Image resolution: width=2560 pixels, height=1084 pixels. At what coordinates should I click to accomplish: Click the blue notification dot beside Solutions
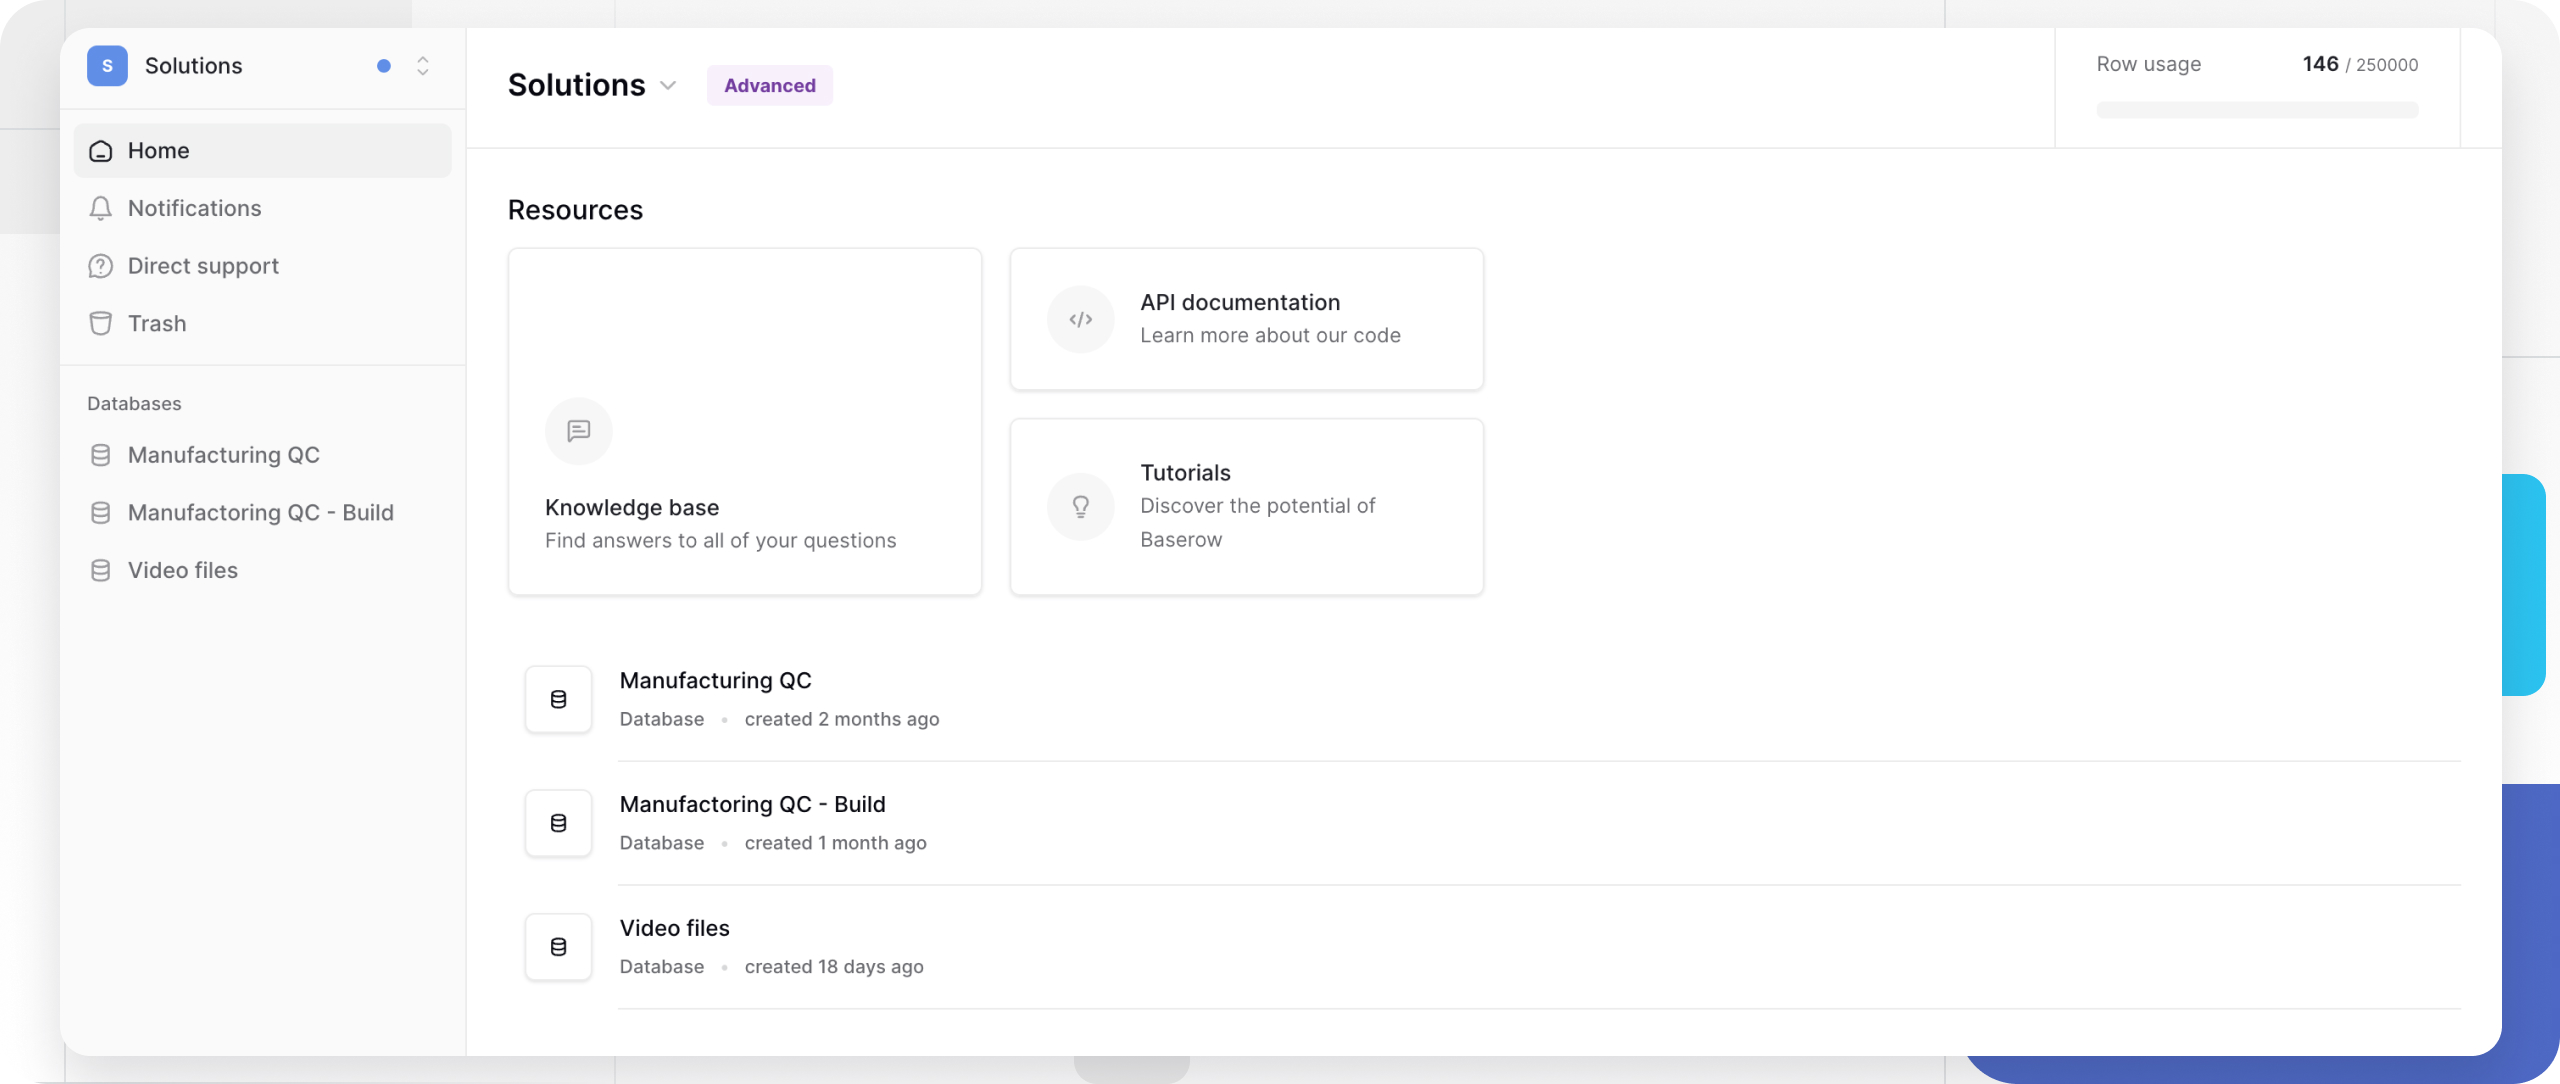pos(384,66)
